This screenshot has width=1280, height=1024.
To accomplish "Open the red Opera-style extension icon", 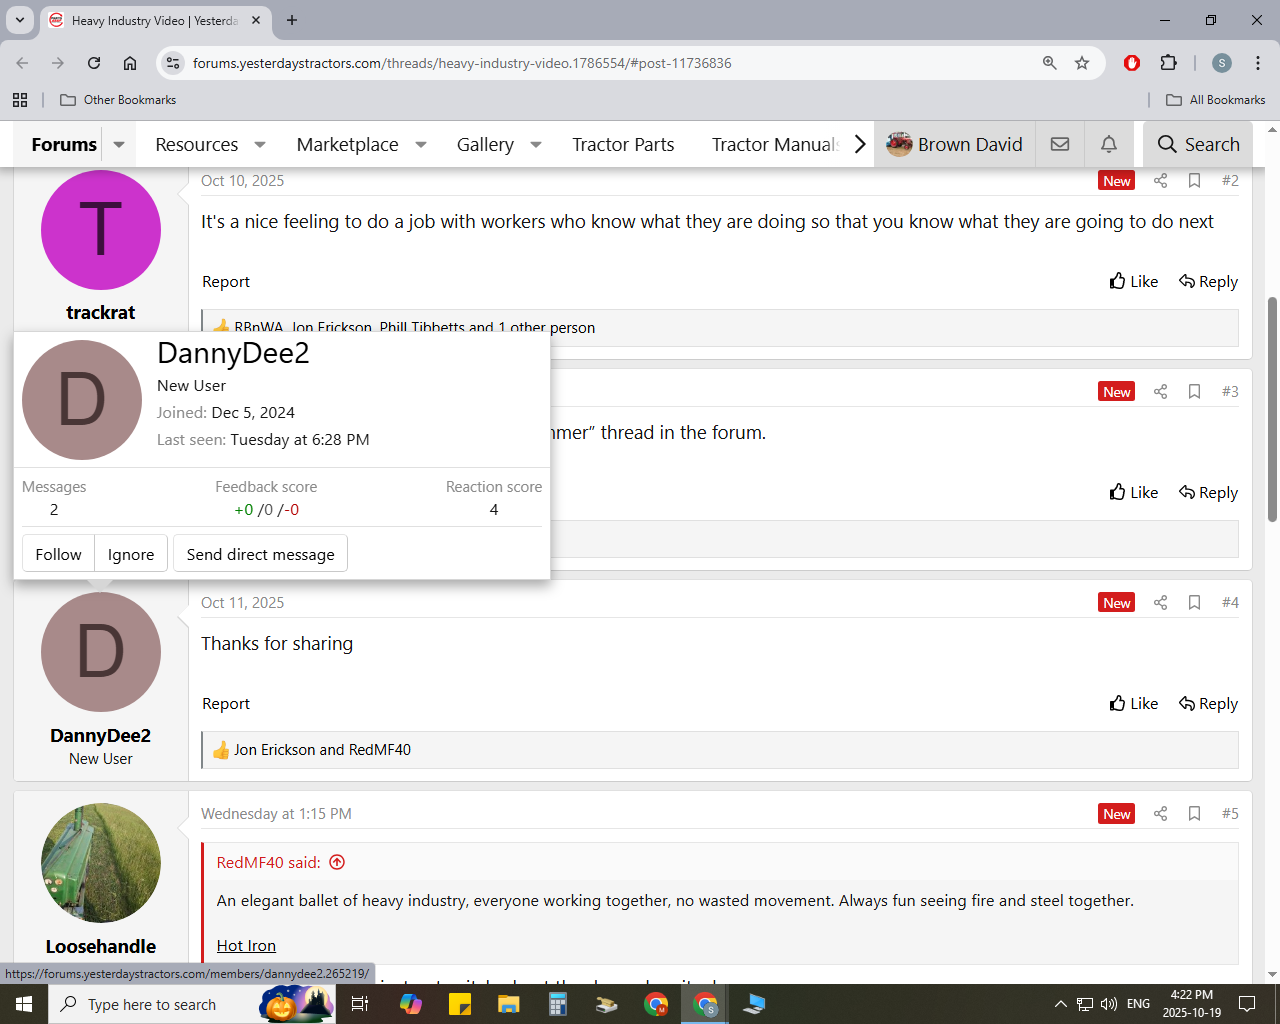I will coord(1132,63).
